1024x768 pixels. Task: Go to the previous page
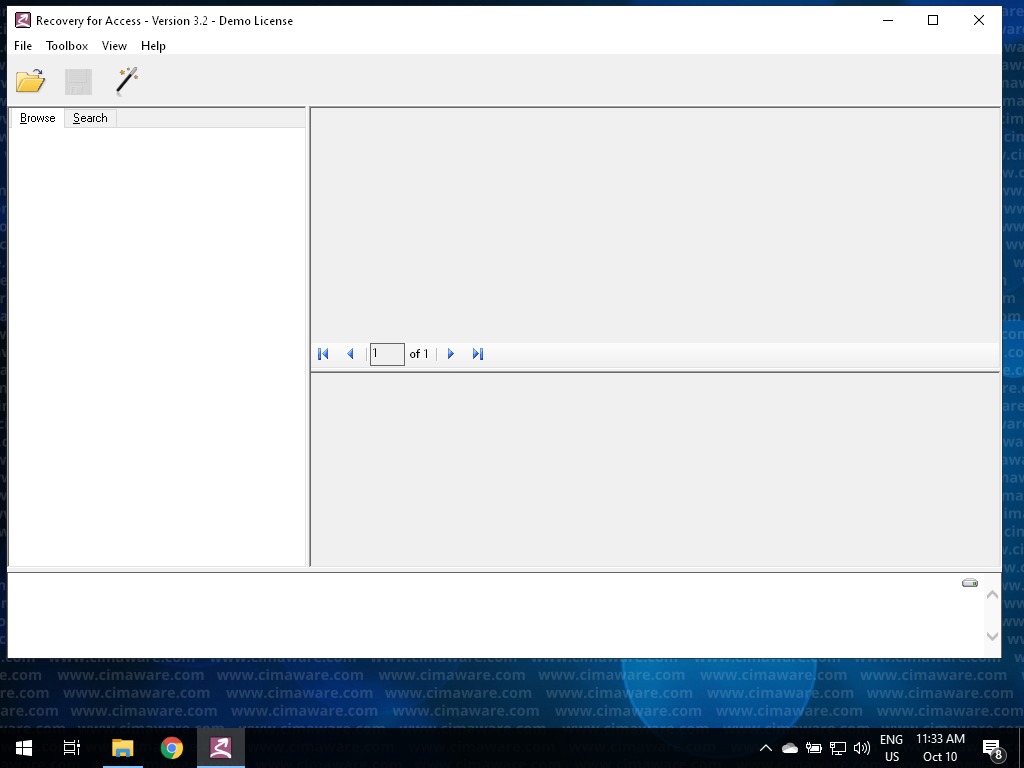350,354
